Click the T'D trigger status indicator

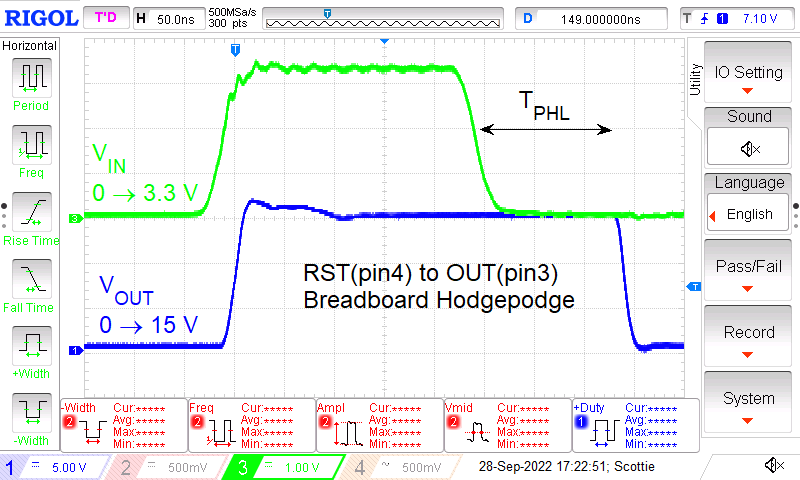(x=106, y=18)
